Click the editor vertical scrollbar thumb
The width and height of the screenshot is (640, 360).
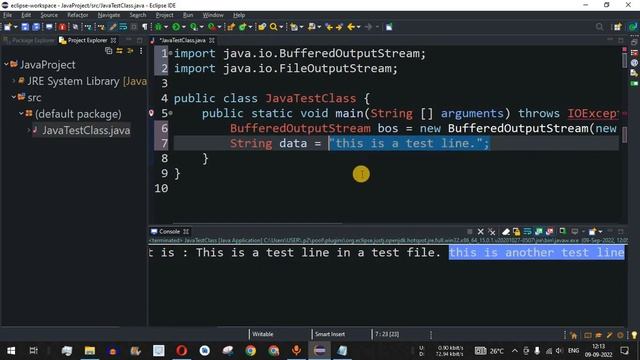click(x=624, y=60)
